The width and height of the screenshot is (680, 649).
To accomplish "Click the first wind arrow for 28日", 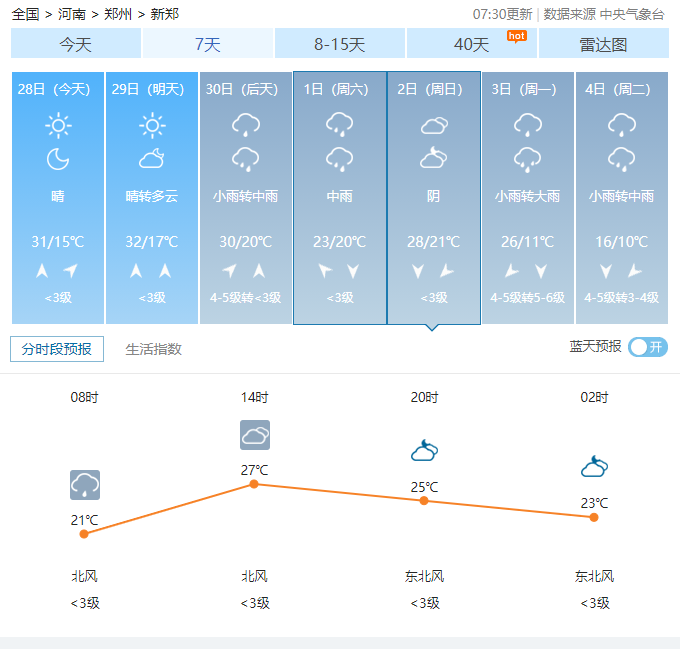I will click(42, 271).
